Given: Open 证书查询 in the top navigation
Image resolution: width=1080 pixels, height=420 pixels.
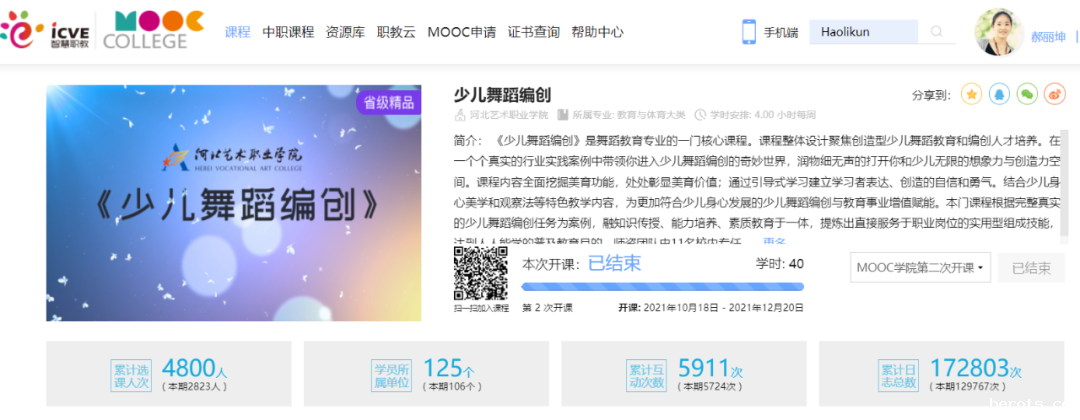Looking at the screenshot, I should click(x=534, y=32).
